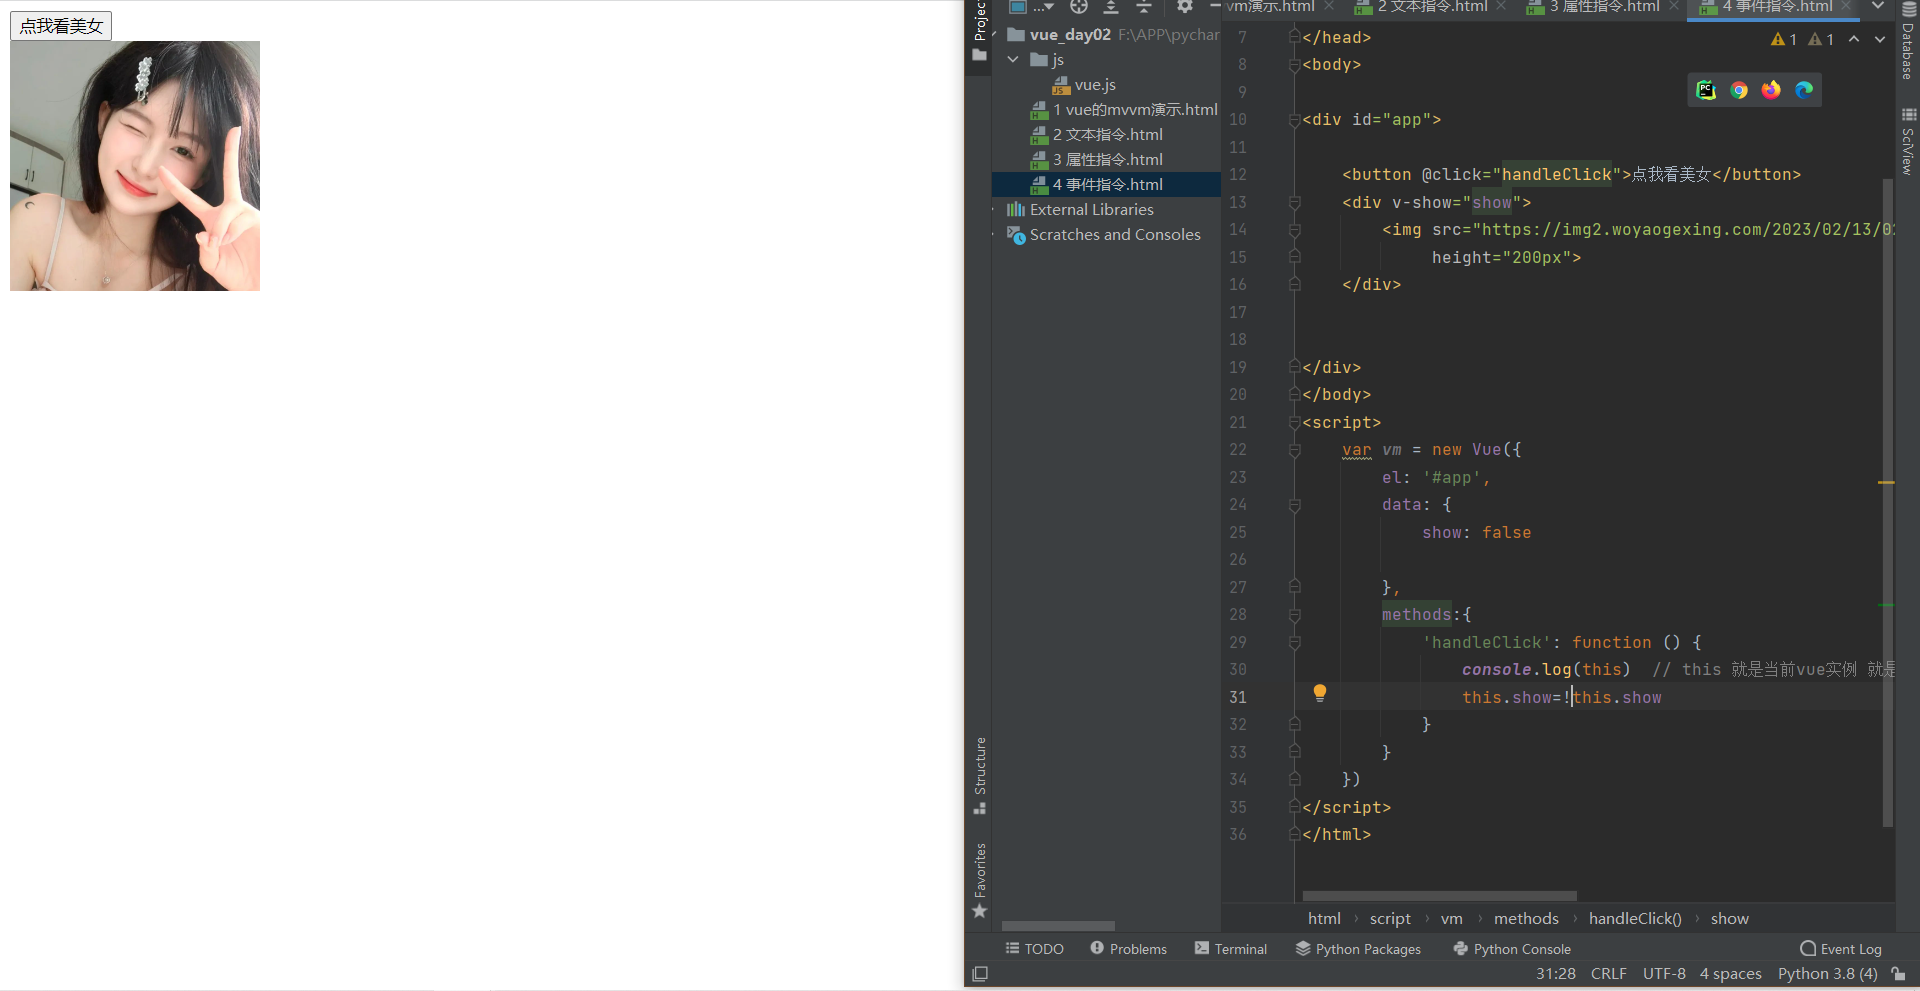Toggle tool window bars with the bottom-left icon
Screen dimensions: 1920x991
(980, 974)
